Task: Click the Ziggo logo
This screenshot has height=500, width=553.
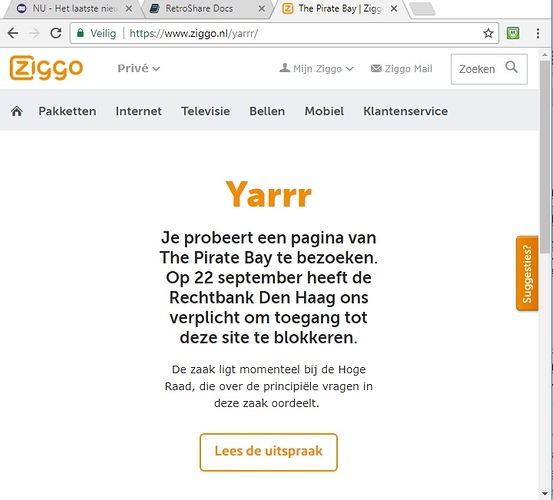Action: point(46,68)
